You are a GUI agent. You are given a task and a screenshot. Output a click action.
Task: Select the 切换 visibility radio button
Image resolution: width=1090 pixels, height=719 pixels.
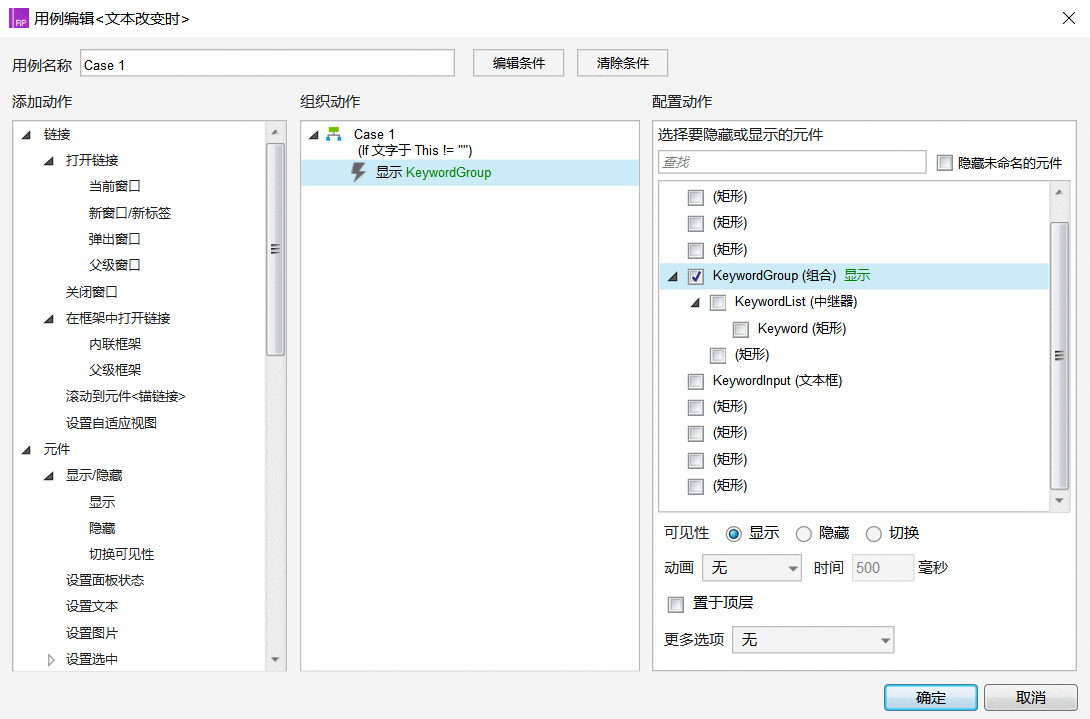tap(874, 533)
